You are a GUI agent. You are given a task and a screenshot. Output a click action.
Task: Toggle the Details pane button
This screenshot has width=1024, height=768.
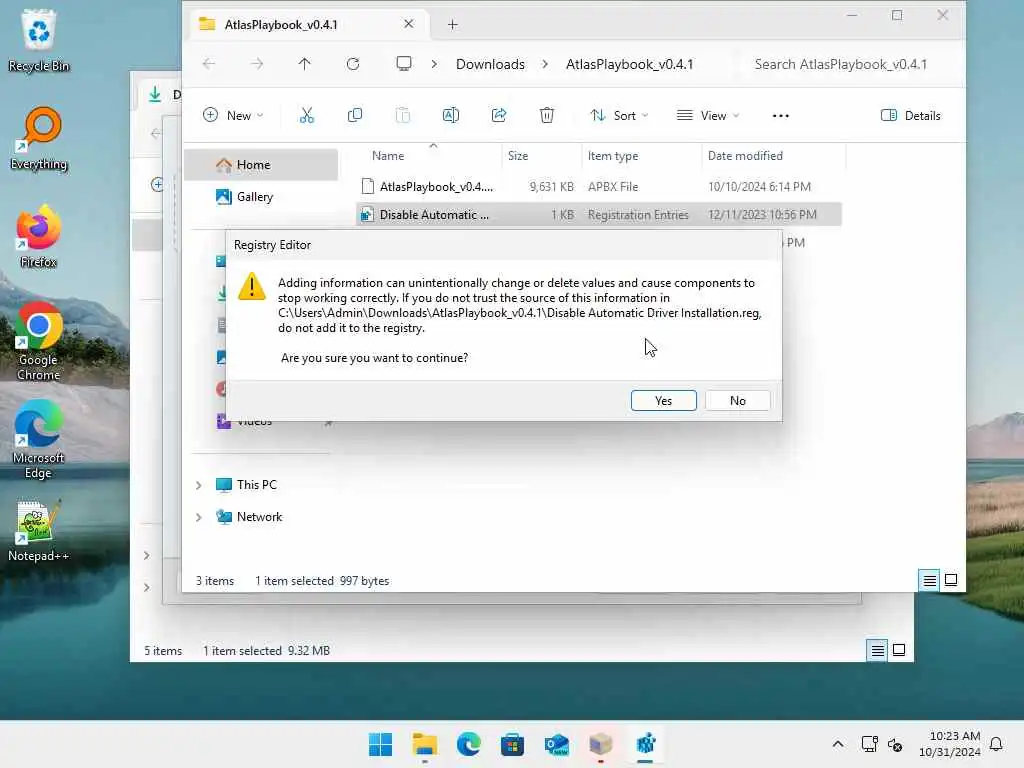[910, 116]
